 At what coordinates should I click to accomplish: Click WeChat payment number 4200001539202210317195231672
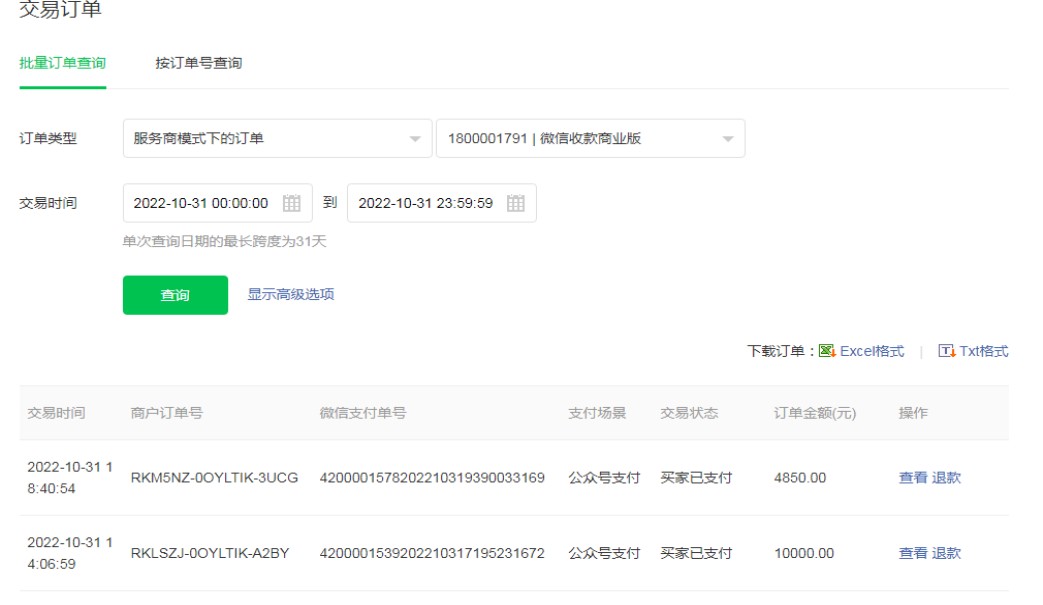(x=432, y=553)
